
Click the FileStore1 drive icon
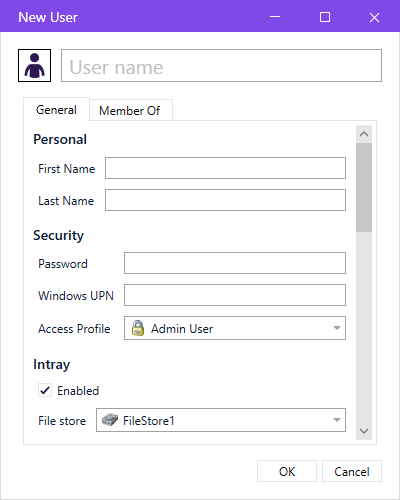point(110,420)
